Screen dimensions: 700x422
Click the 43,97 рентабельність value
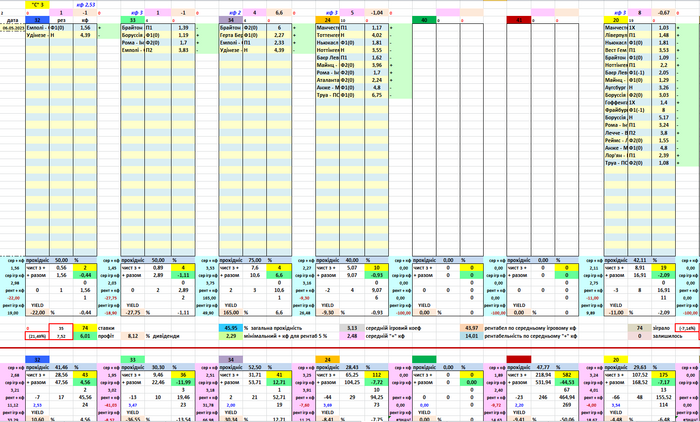click(471, 328)
